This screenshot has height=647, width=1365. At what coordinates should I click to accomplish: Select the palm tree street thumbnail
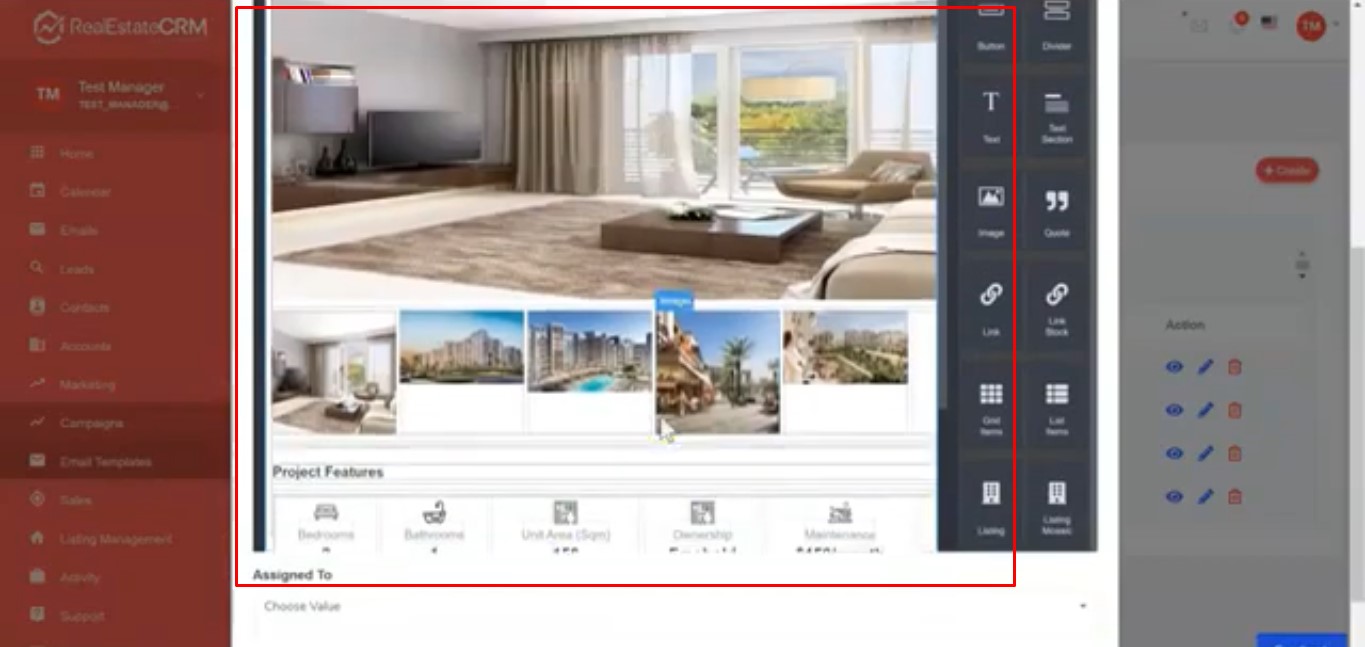click(718, 371)
